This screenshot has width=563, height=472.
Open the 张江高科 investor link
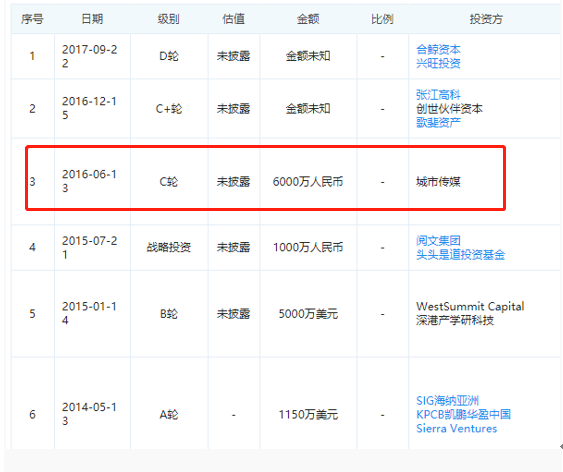point(438,95)
